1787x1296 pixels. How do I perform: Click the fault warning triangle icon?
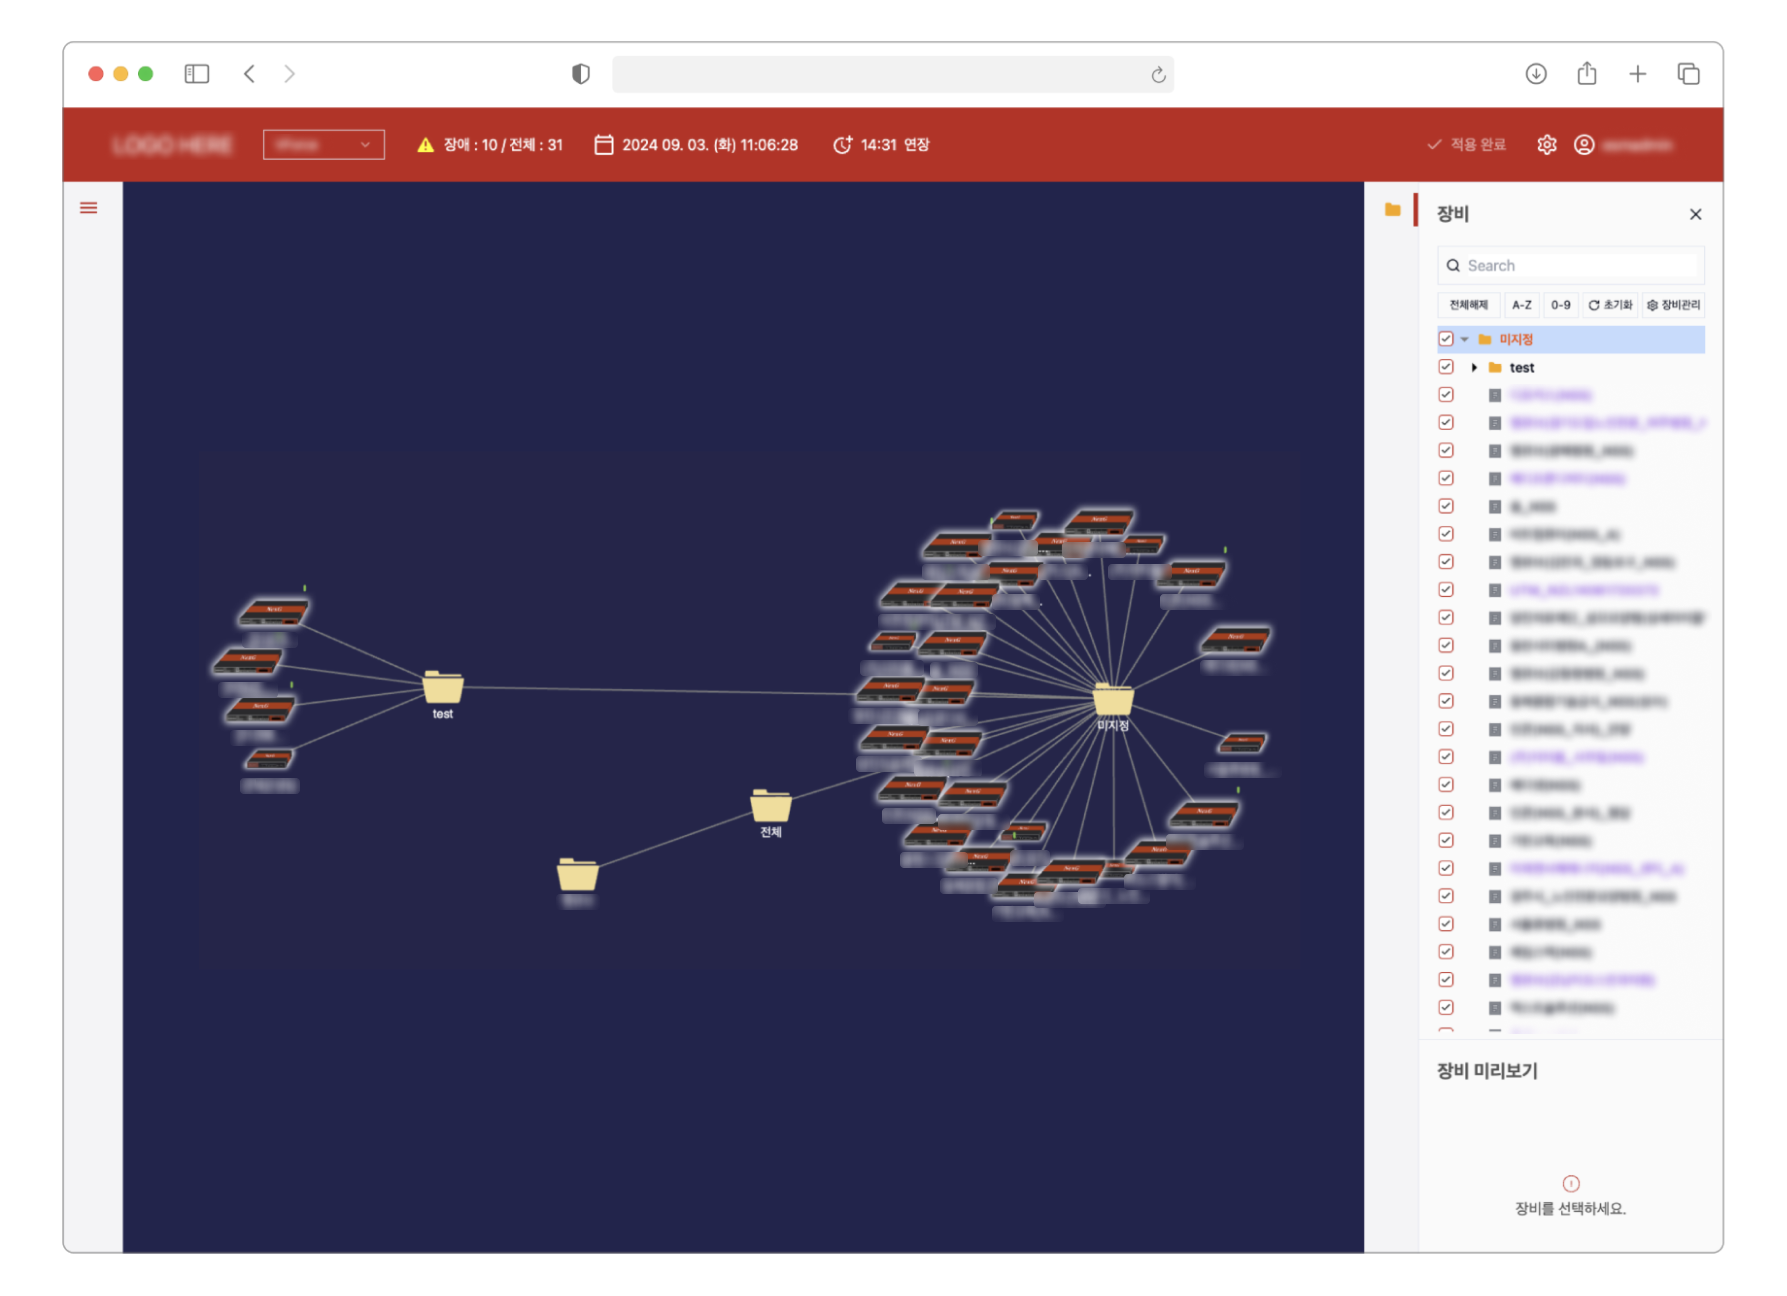click(x=425, y=145)
